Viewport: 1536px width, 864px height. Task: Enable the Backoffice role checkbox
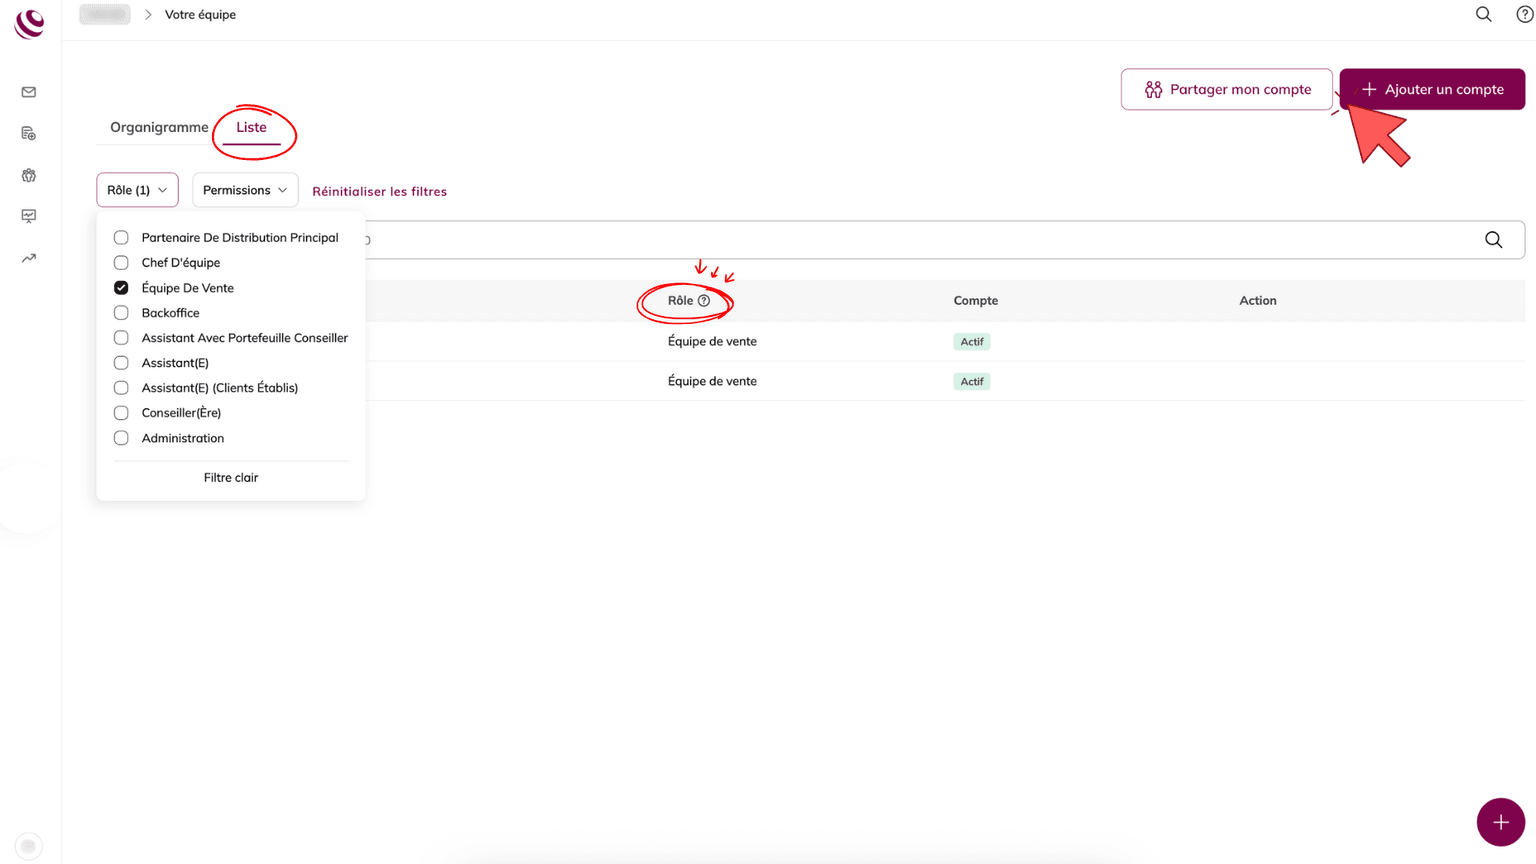pos(121,313)
